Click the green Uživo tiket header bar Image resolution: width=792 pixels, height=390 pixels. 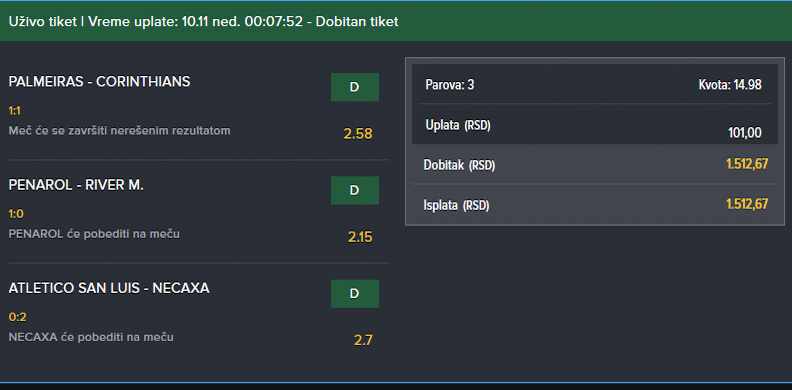point(396,21)
